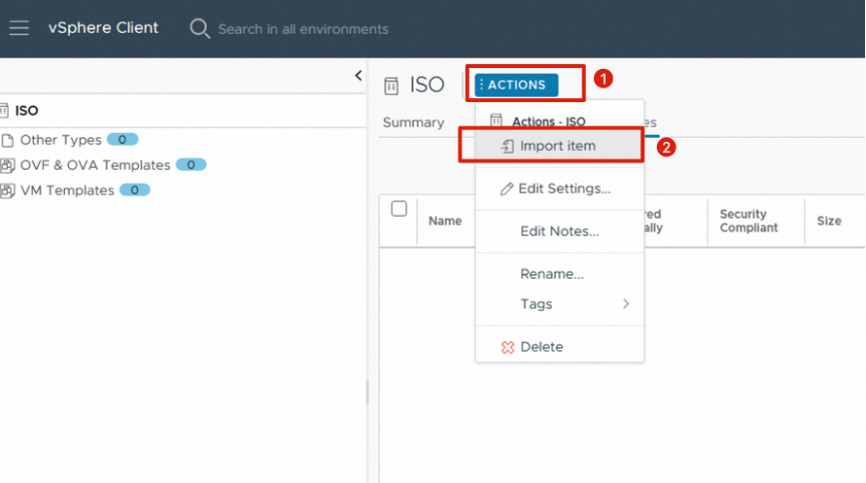
Task: Sort table by Size column header
Action: pyautogui.click(x=829, y=221)
